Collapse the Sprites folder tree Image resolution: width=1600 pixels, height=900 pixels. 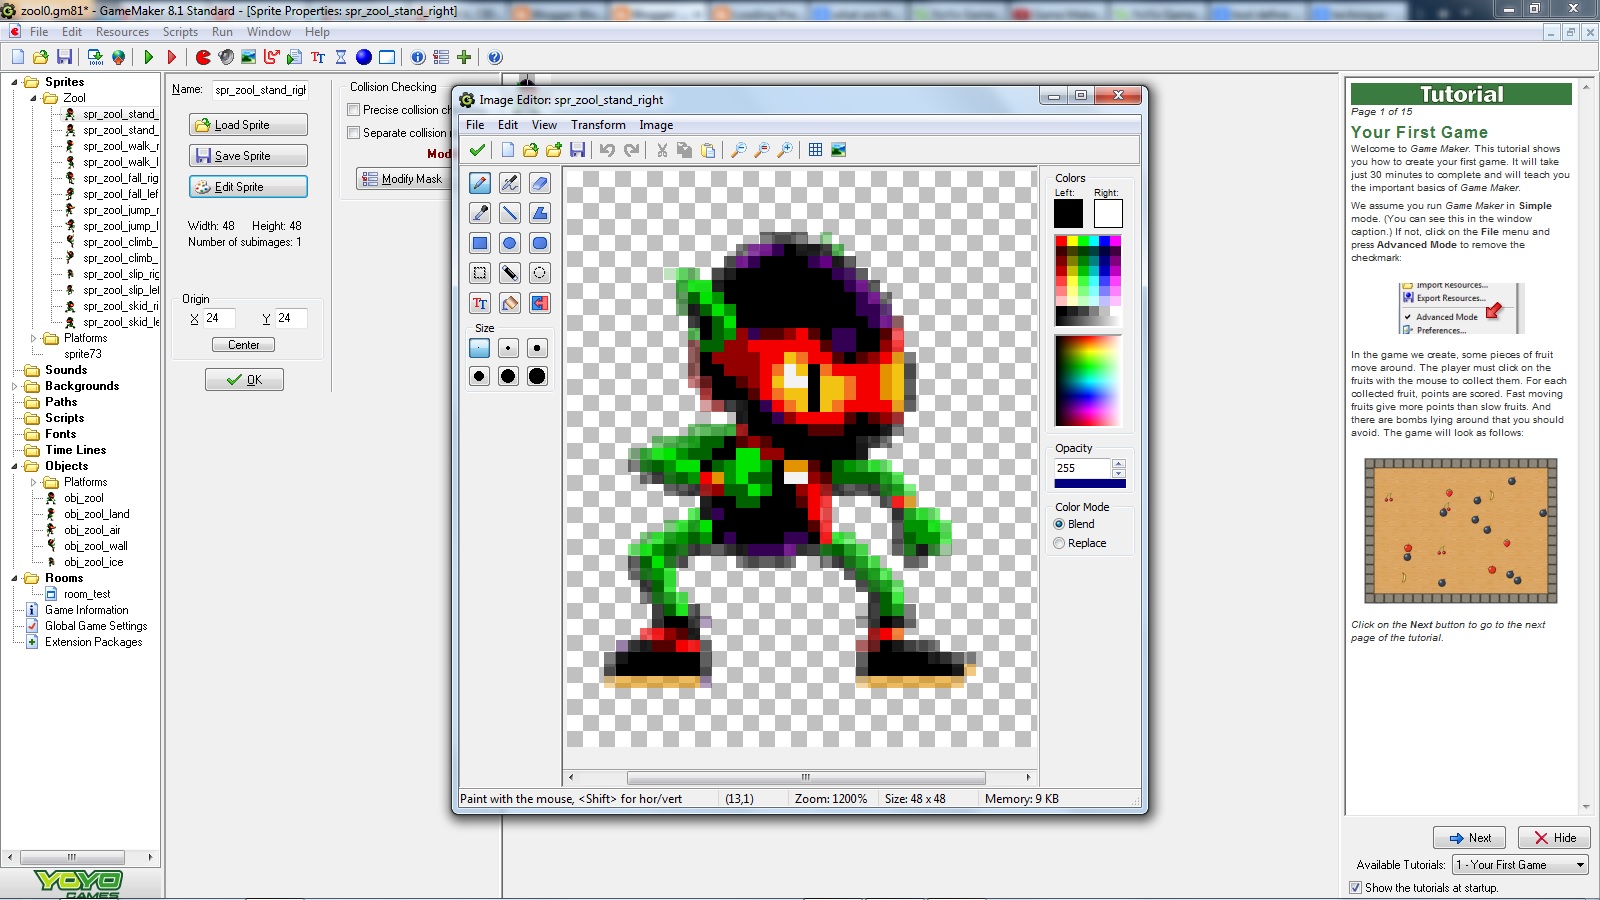click(x=14, y=82)
